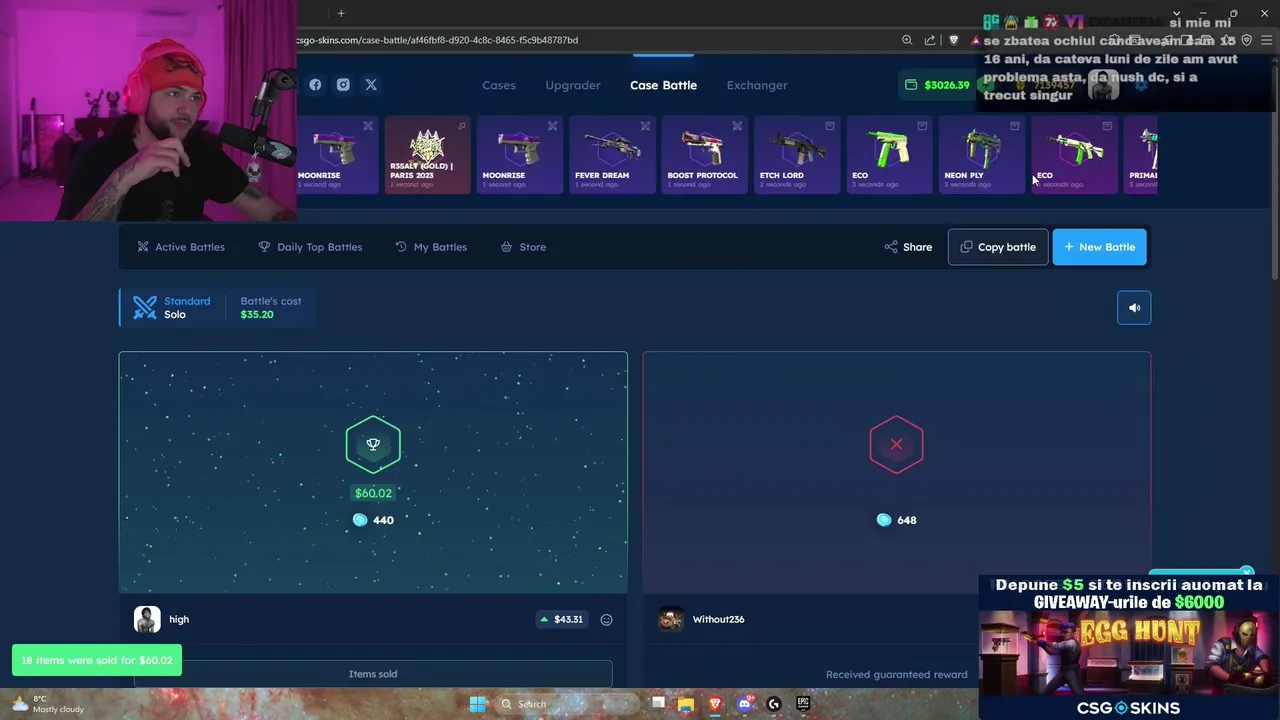Click the R3SALT (Gold) Paris 2023 sticker card
The height and width of the screenshot is (720, 1280).
coord(427,155)
